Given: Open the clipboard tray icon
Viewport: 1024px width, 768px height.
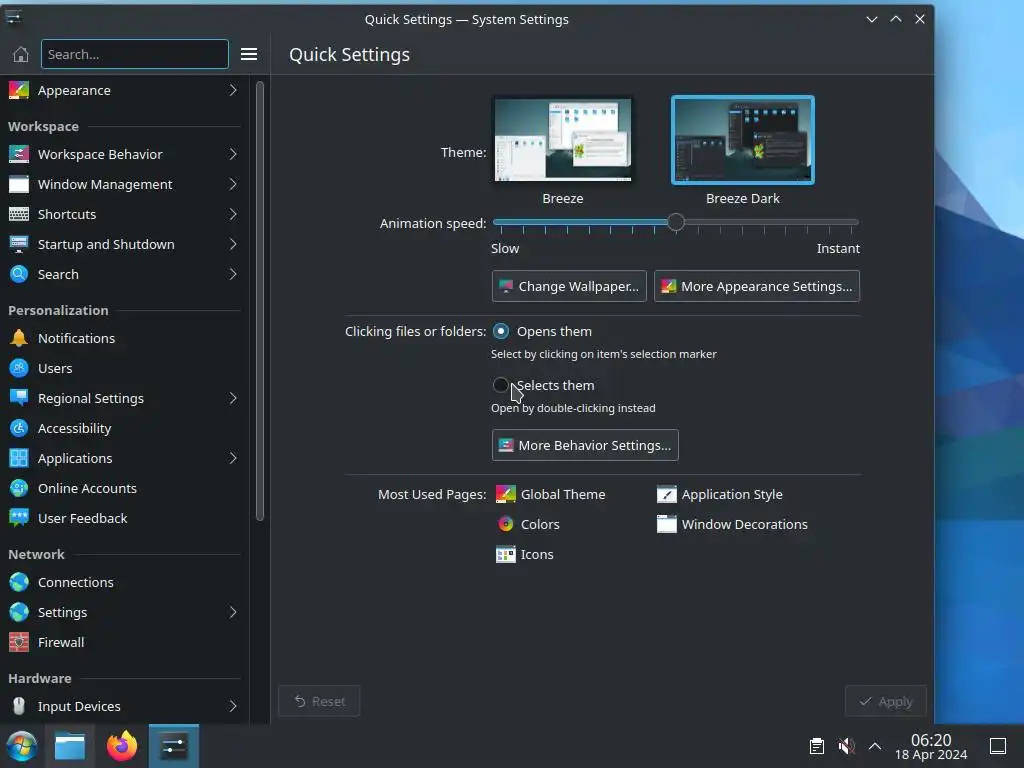Looking at the screenshot, I should pos(817,746).
